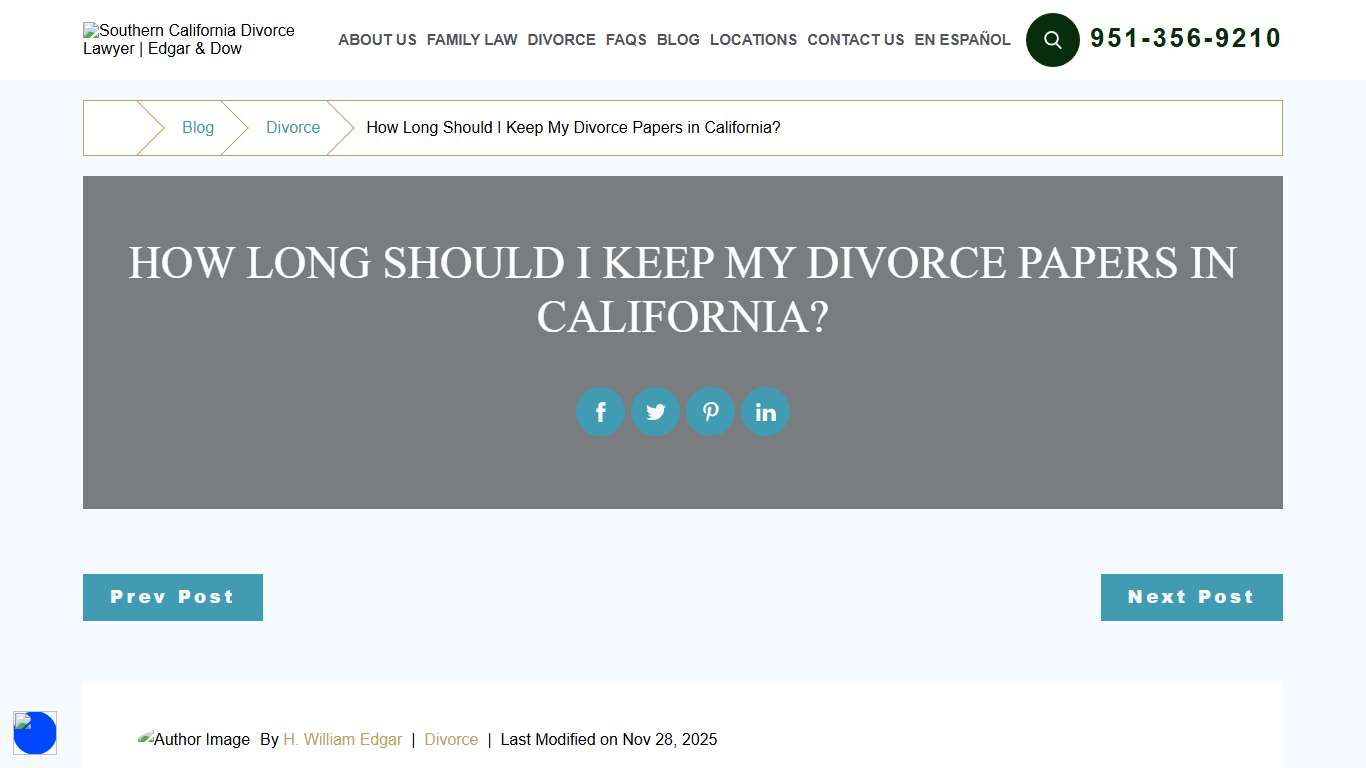Open the site search magnifier icon

click(x=1052, y=40)
